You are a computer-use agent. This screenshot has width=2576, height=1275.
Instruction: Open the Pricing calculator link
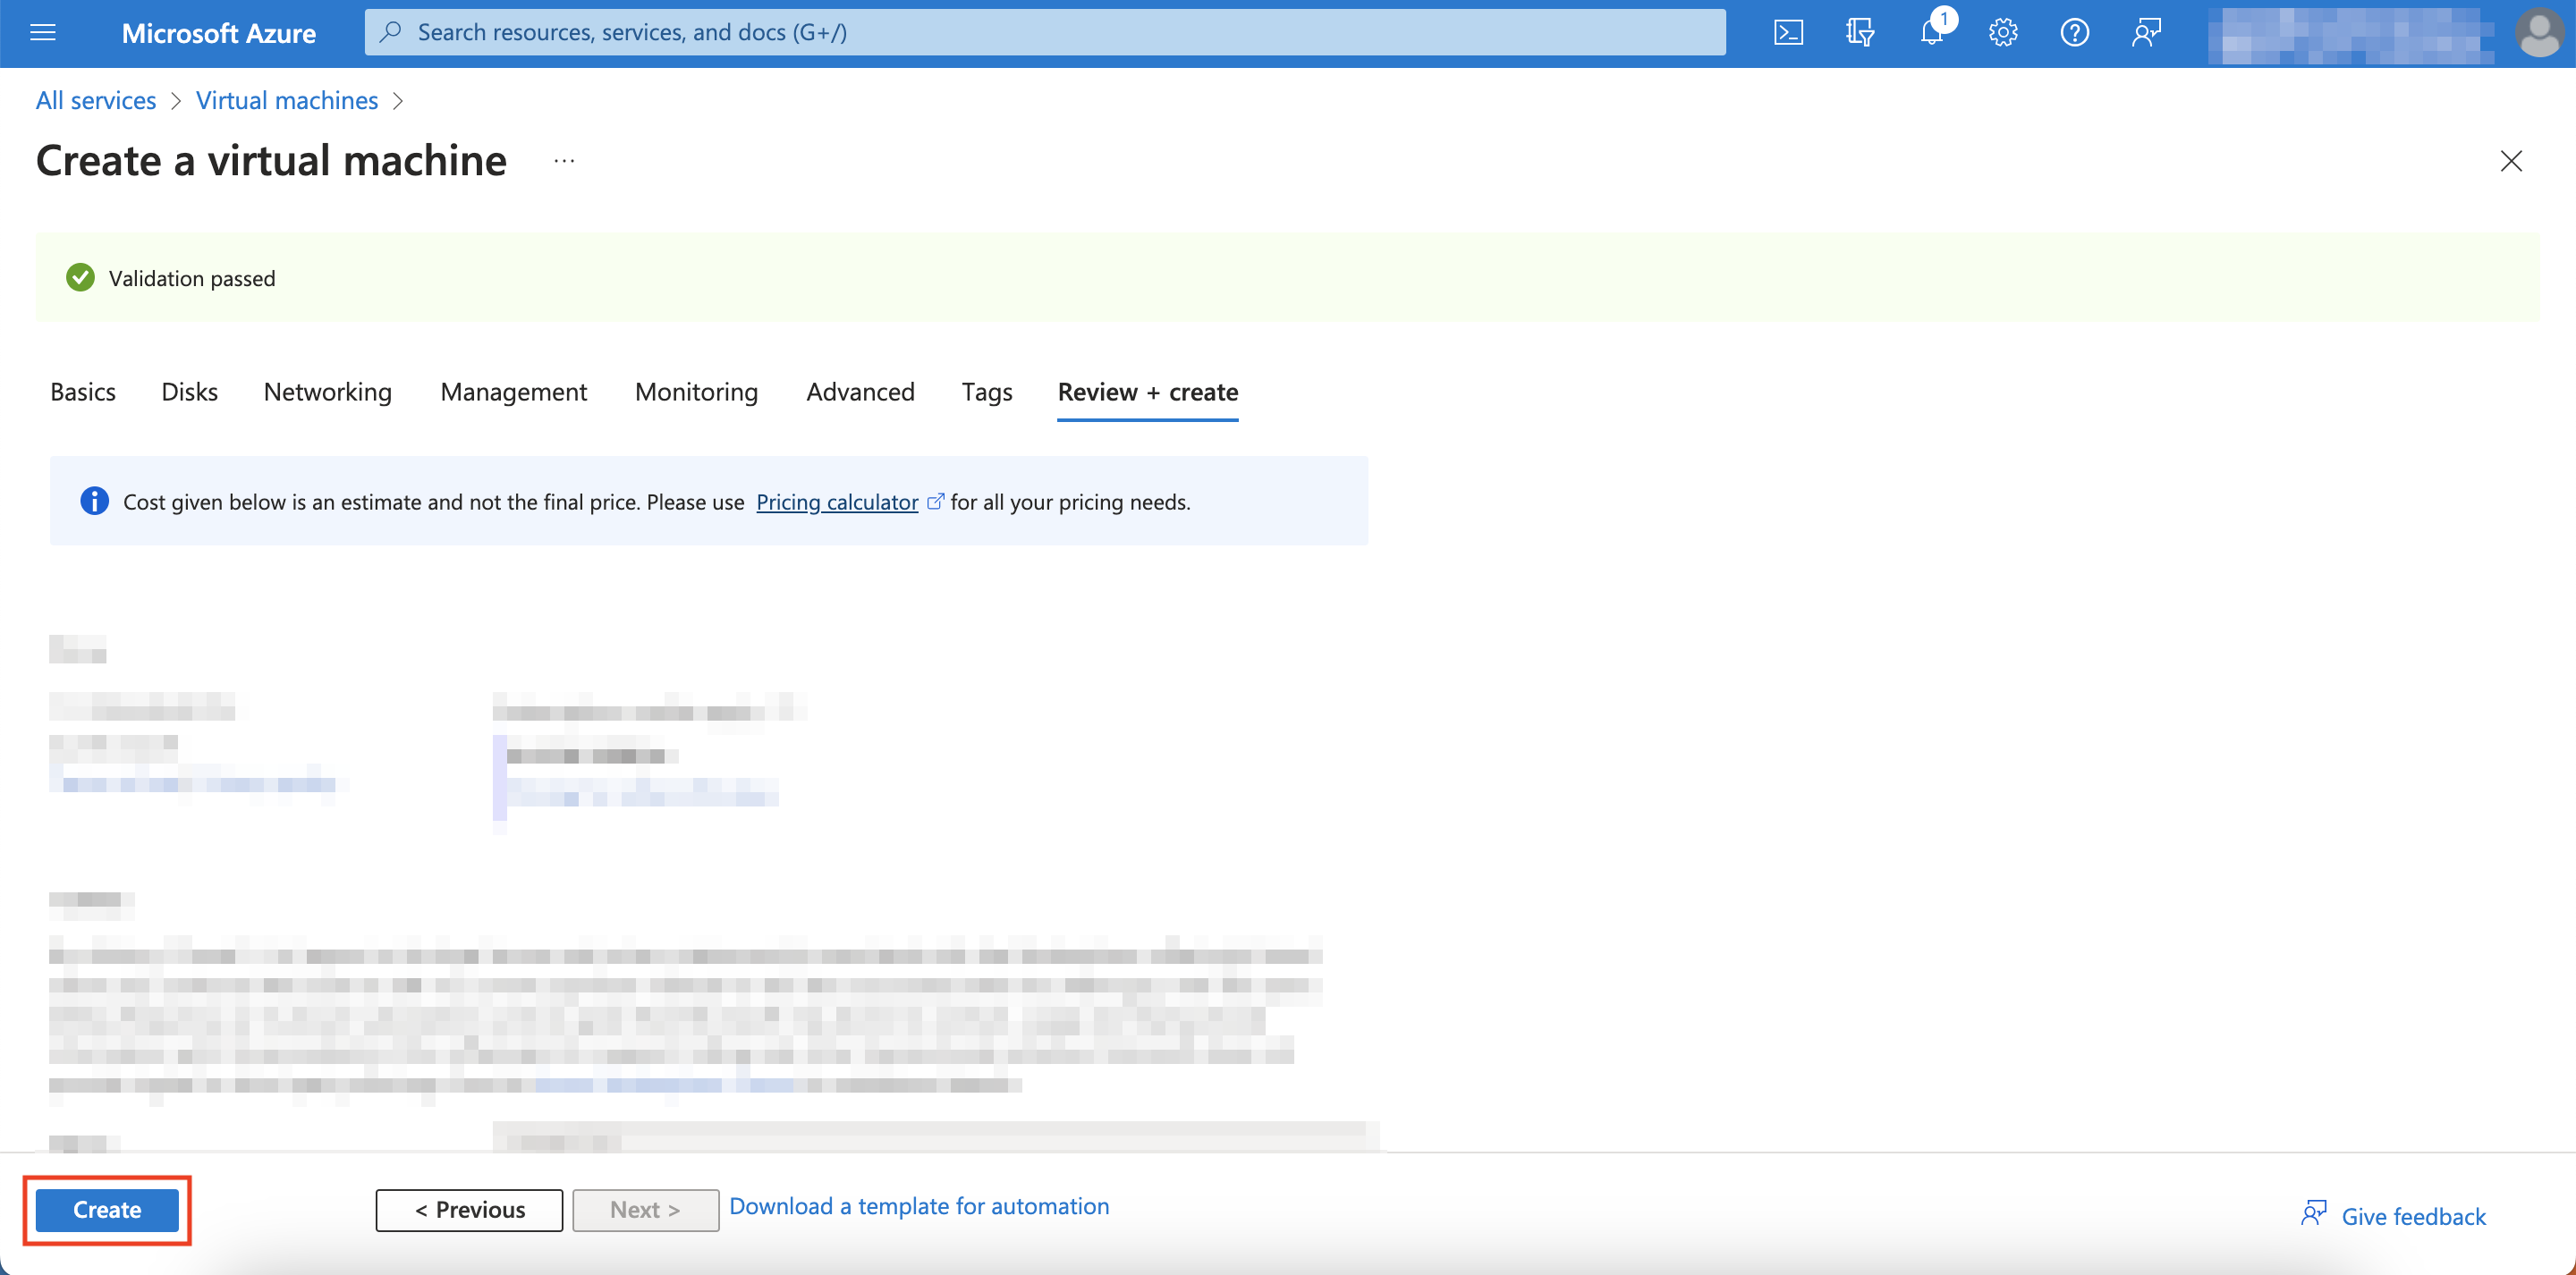(x=837, y=501)
